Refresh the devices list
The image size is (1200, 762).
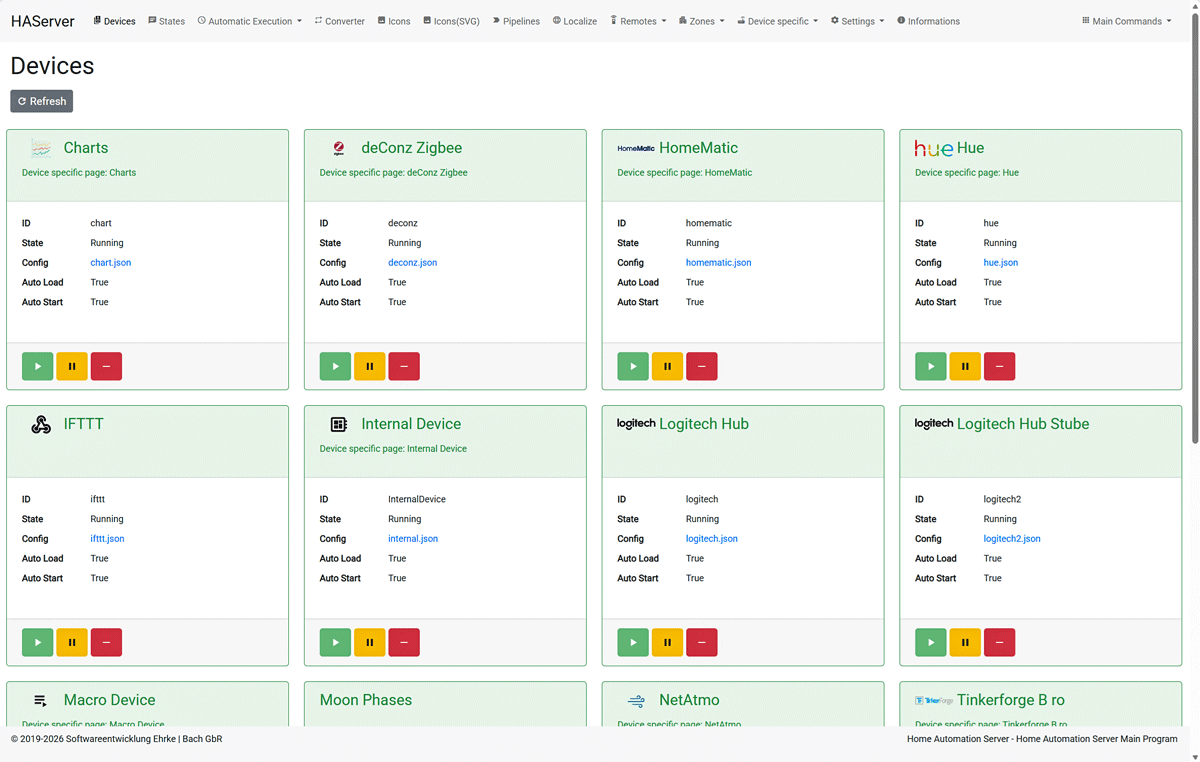pyautogui.click(x=42, y=101)
